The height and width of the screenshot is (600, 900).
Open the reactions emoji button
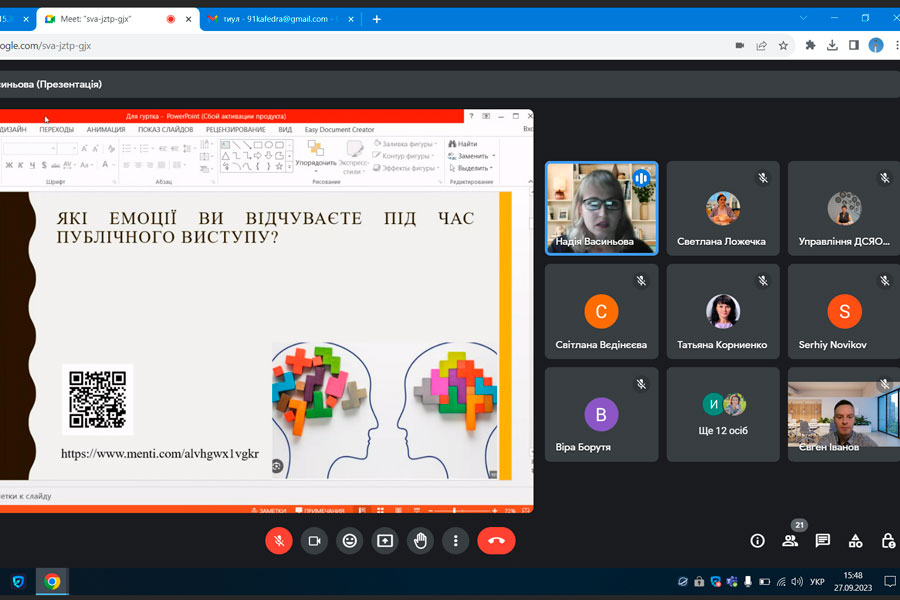click(x=349, y=540)
